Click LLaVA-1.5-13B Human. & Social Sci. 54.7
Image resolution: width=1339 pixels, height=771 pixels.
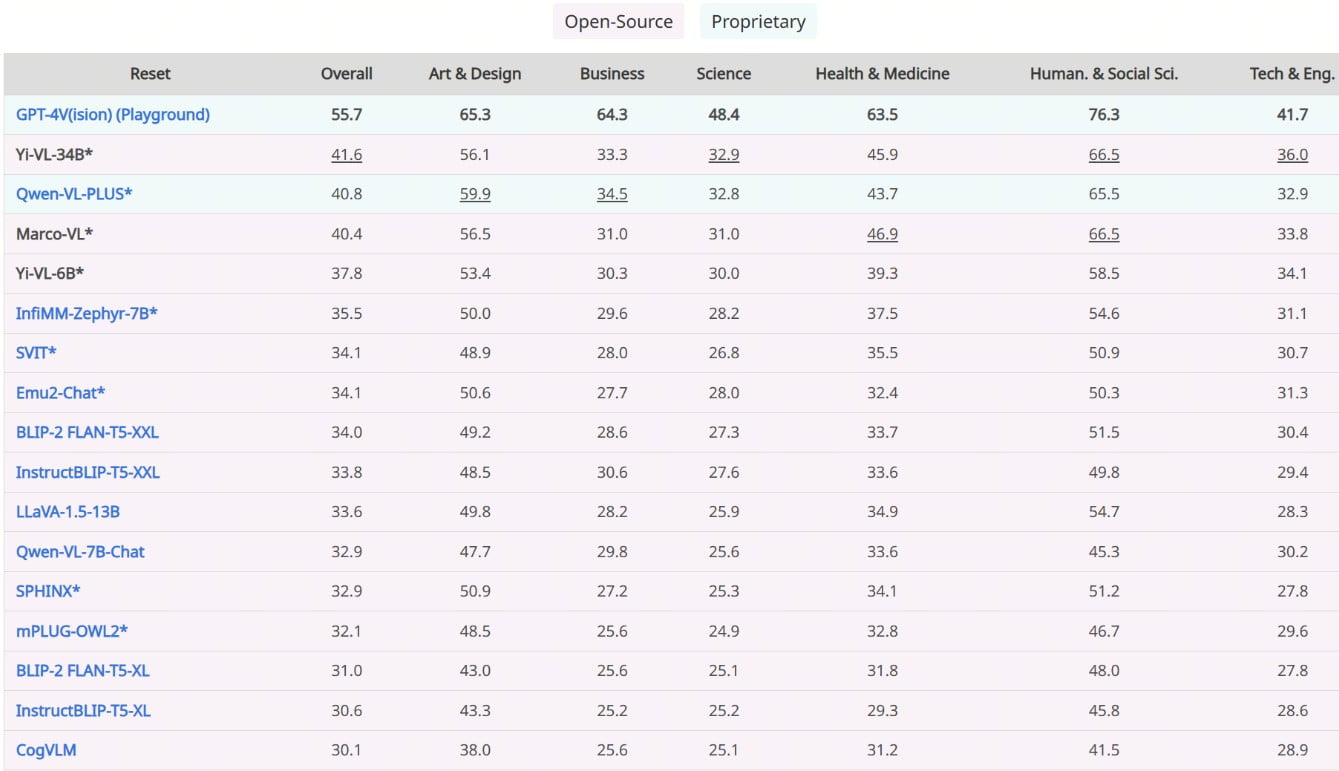[x=1104, y=512]
